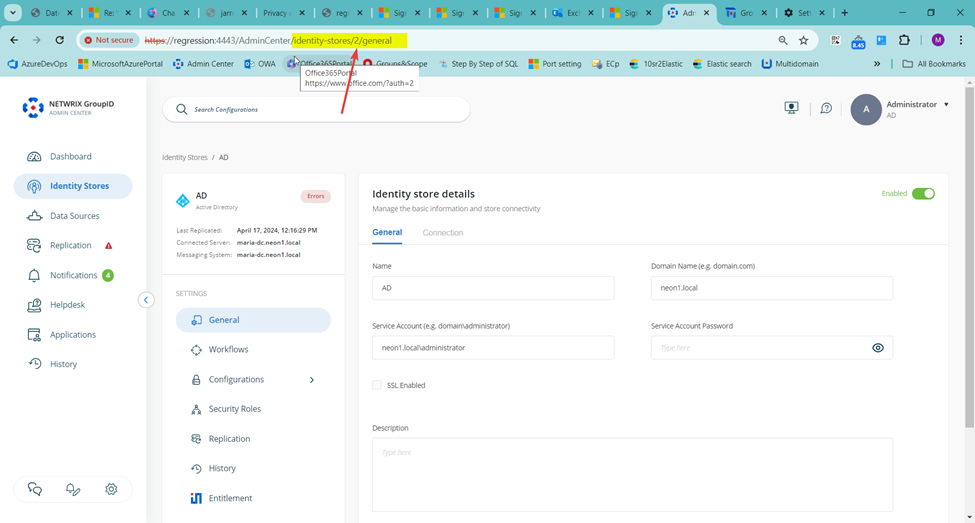The width and height of the screenshot is (975, 523).
Task: Collapse the sidebar with the chevron button
Action: coord(146,300)
